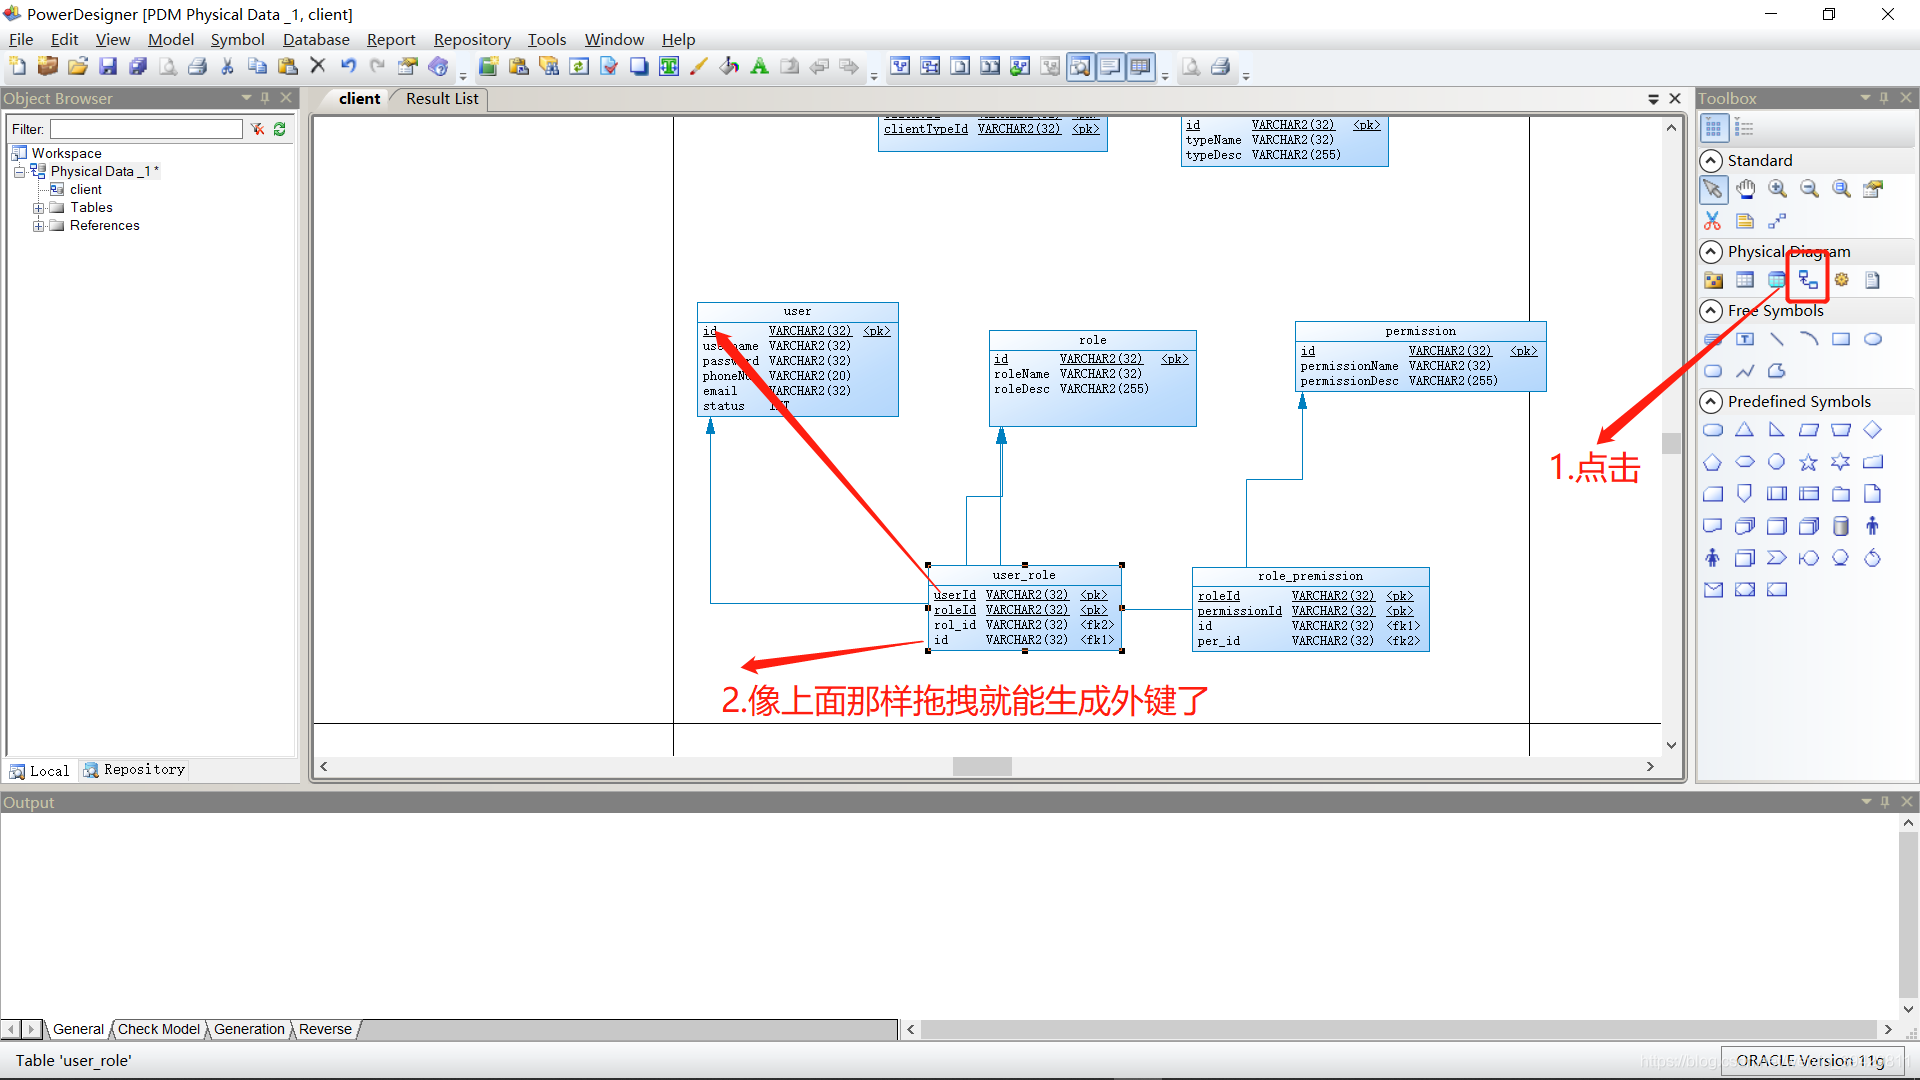This screenshot has height=1080, width=1920.
Task: Switch to the Repository browser tab
Action: coord(134,770)
